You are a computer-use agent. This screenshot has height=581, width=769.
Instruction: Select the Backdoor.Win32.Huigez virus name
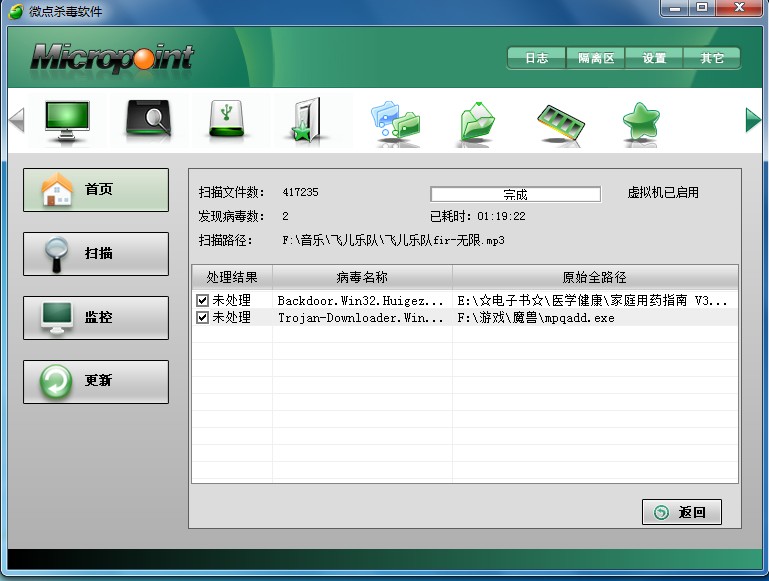click(360, 301)
